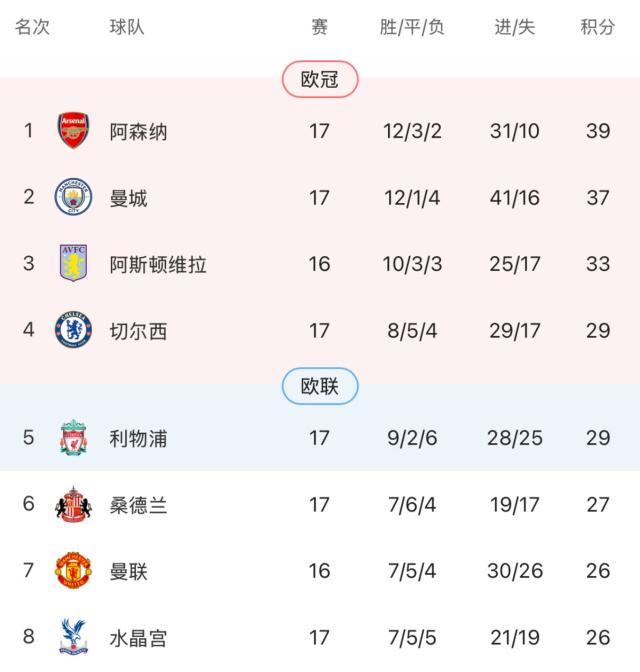The image size is (640, 672).
Task: Click the 欧冠 qualification badge
Action: 319,80
